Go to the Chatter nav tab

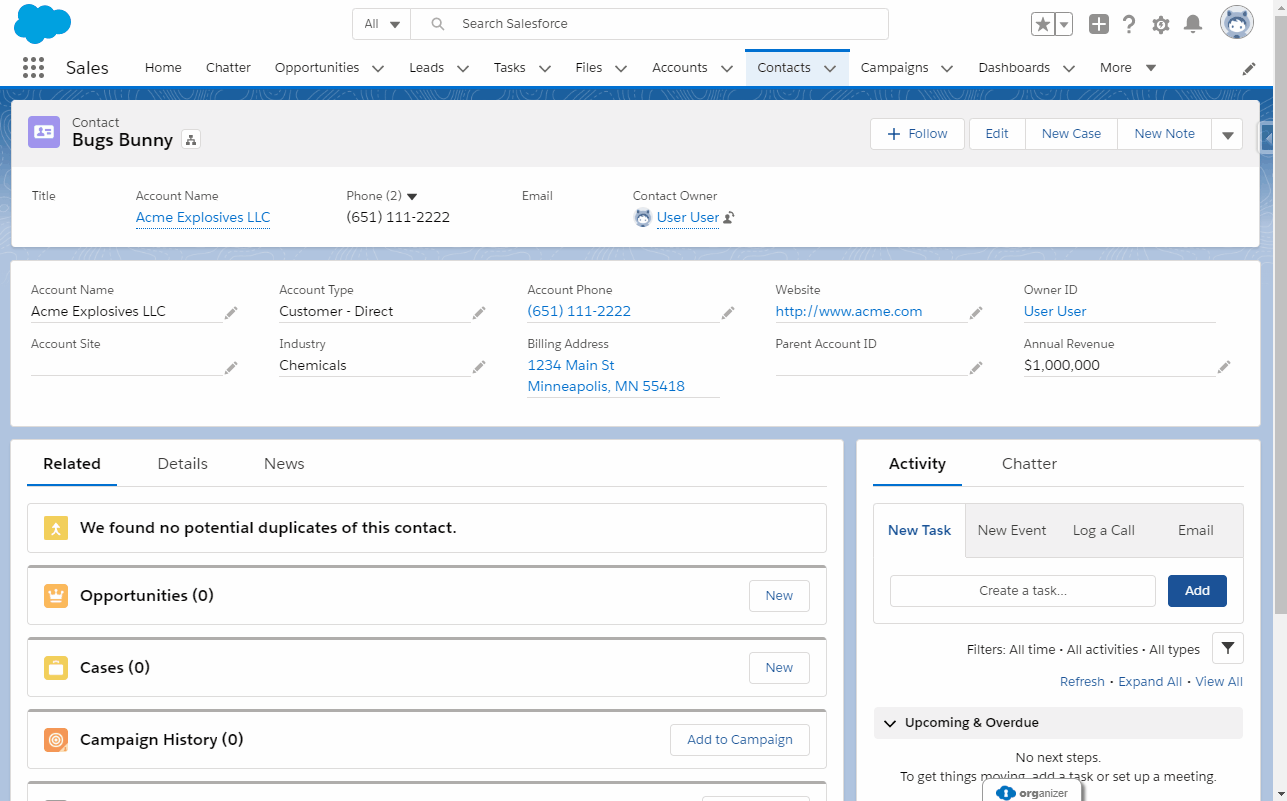(228, 68)
